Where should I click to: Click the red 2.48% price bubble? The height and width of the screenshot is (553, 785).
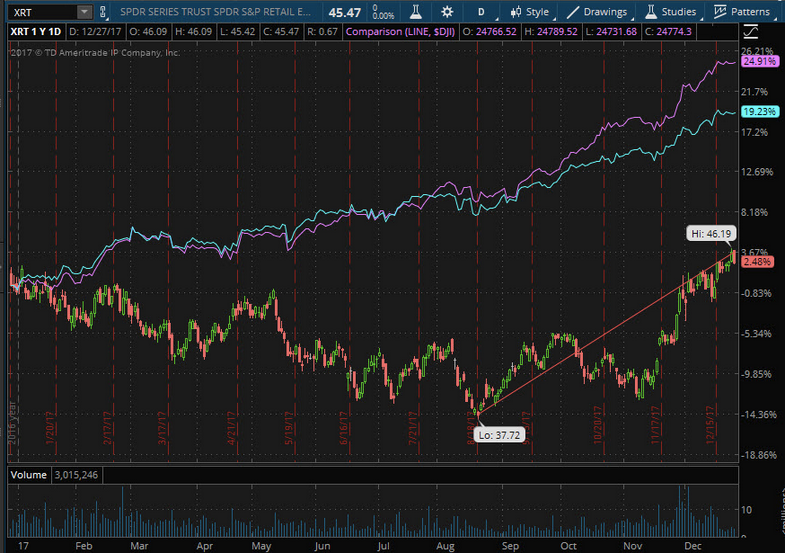pyautogui.click(x=757, y=262)
